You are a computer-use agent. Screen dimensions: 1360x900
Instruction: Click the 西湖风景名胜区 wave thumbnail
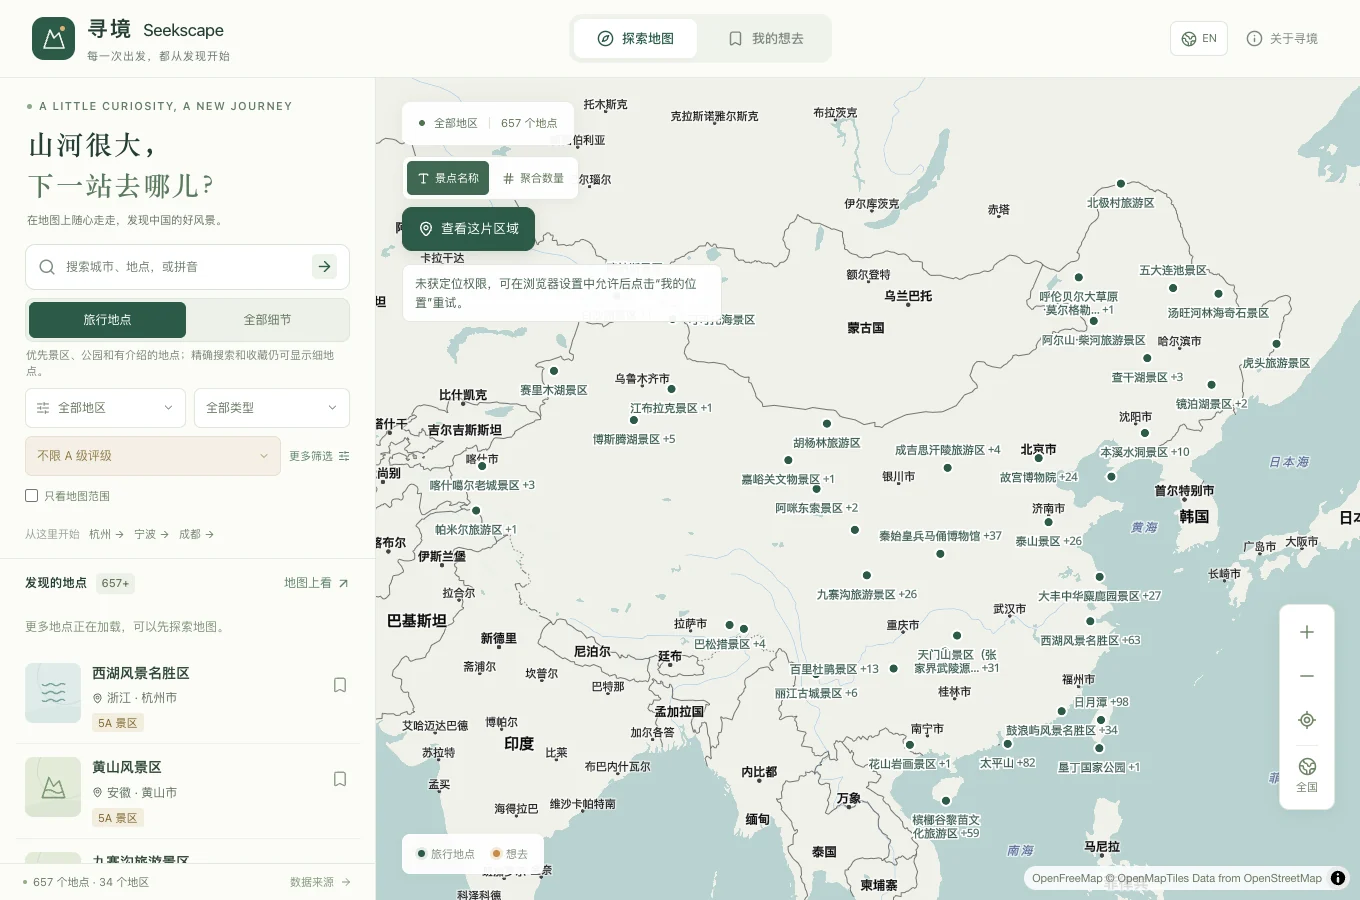click(53, 693)
